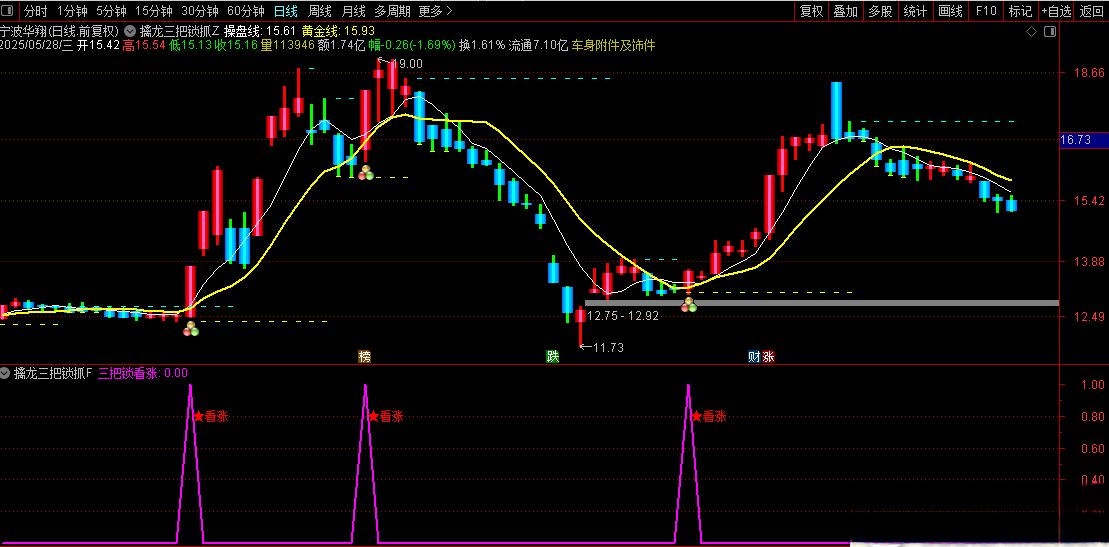Switch to the 周线 weekly tab
Image resolution: width=1109 pixels, height=547 pixels.
coord(320,11)
